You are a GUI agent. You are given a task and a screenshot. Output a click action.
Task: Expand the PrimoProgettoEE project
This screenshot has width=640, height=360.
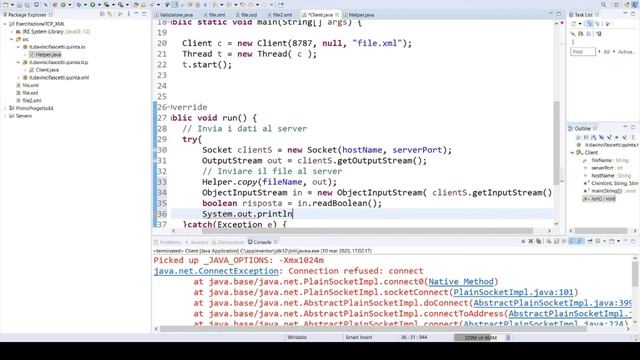[5, 108]
